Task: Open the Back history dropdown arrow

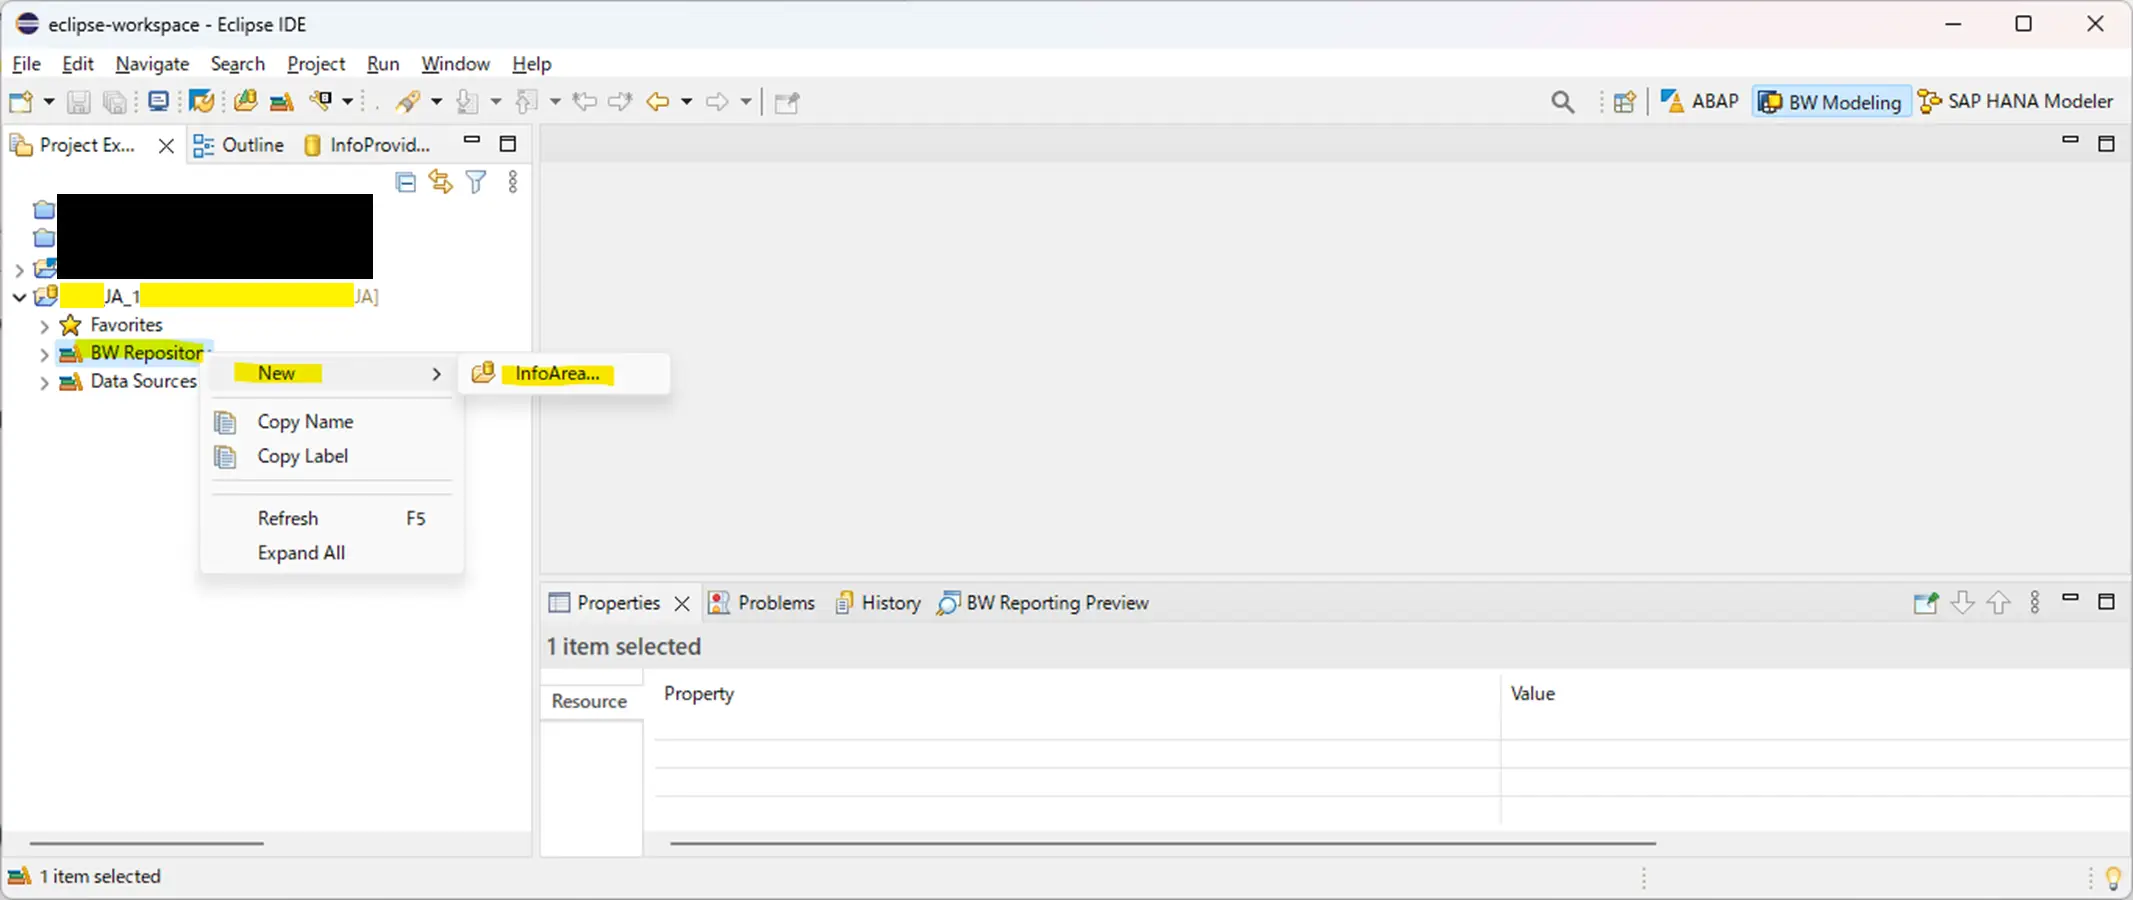Action: click(x=686, y=102)
